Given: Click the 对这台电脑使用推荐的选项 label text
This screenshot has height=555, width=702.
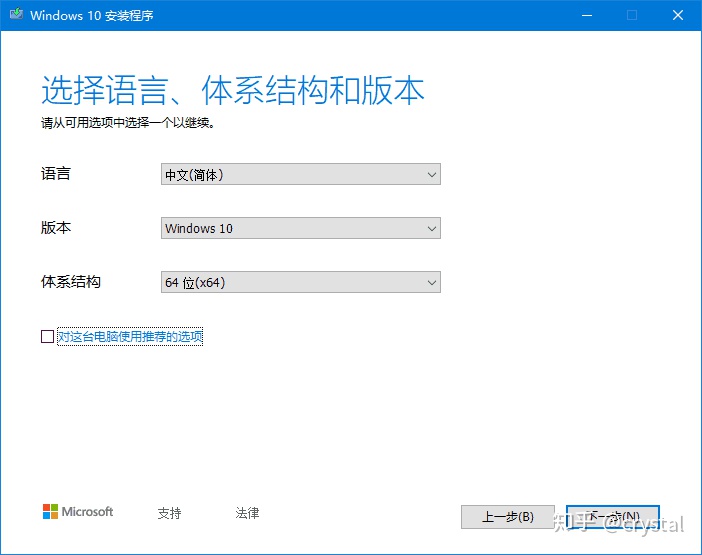Looking at the screenshot, I should point(130,336).
